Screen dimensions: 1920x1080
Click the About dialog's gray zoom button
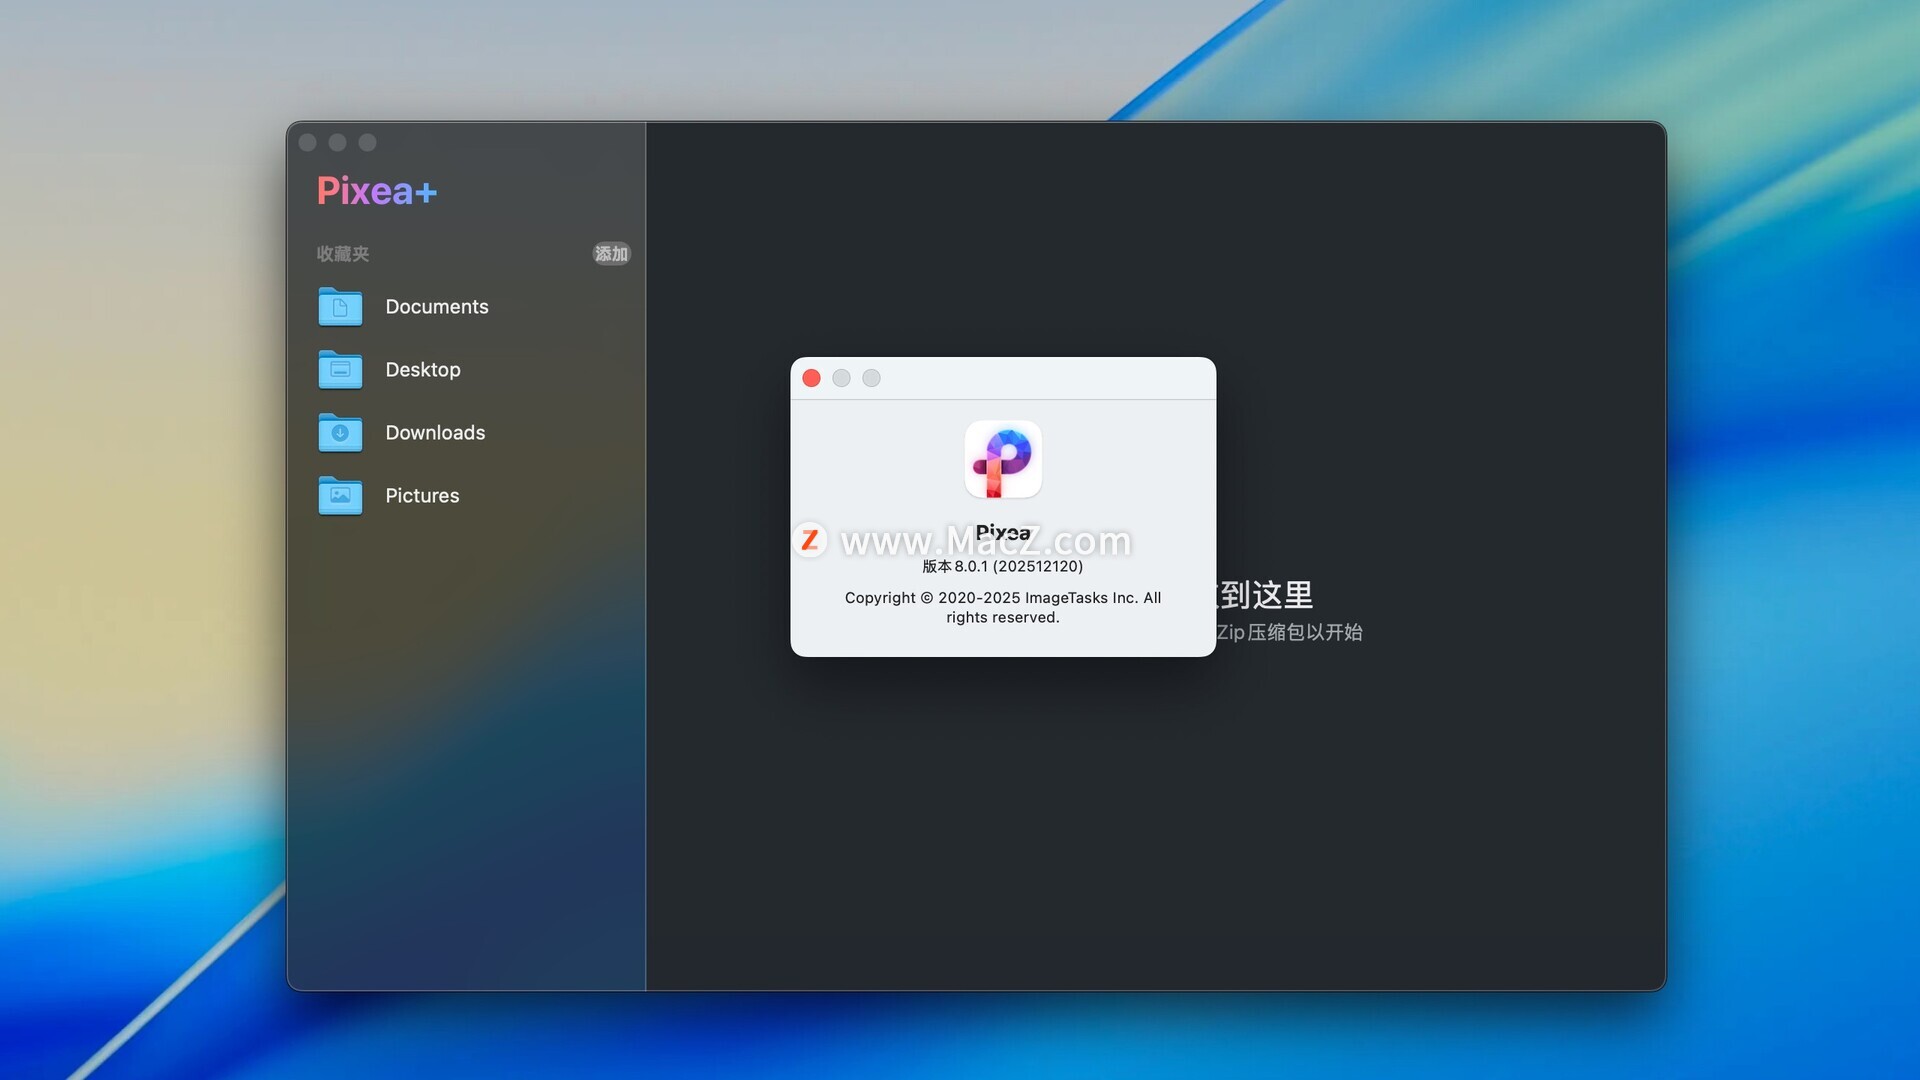coord(872,378)
